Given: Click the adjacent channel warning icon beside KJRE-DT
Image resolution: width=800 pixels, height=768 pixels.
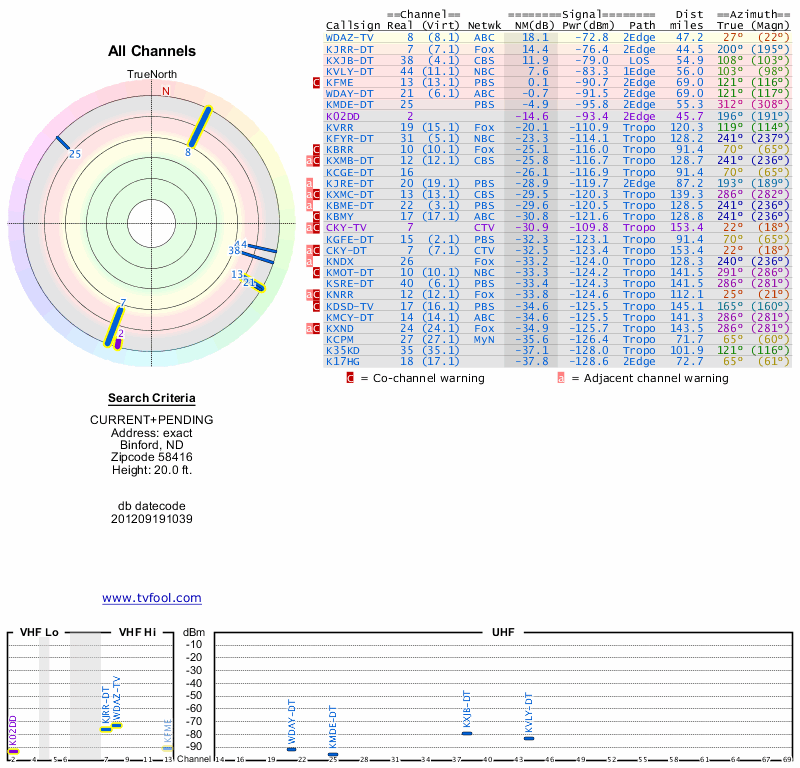Looking at the screenshot, I should (x=310, y=183).
